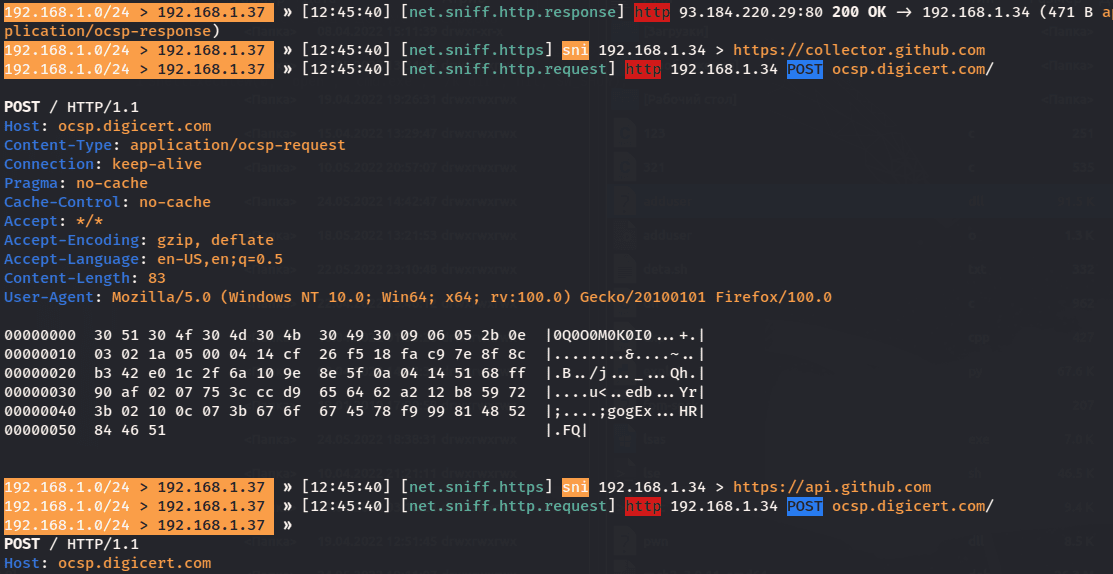Click the Mozilla/5.0 User-Agent string
Image resolution: width=1113 pixels, height=574 pixels.
pyautogui.click(x=471, y=297)
